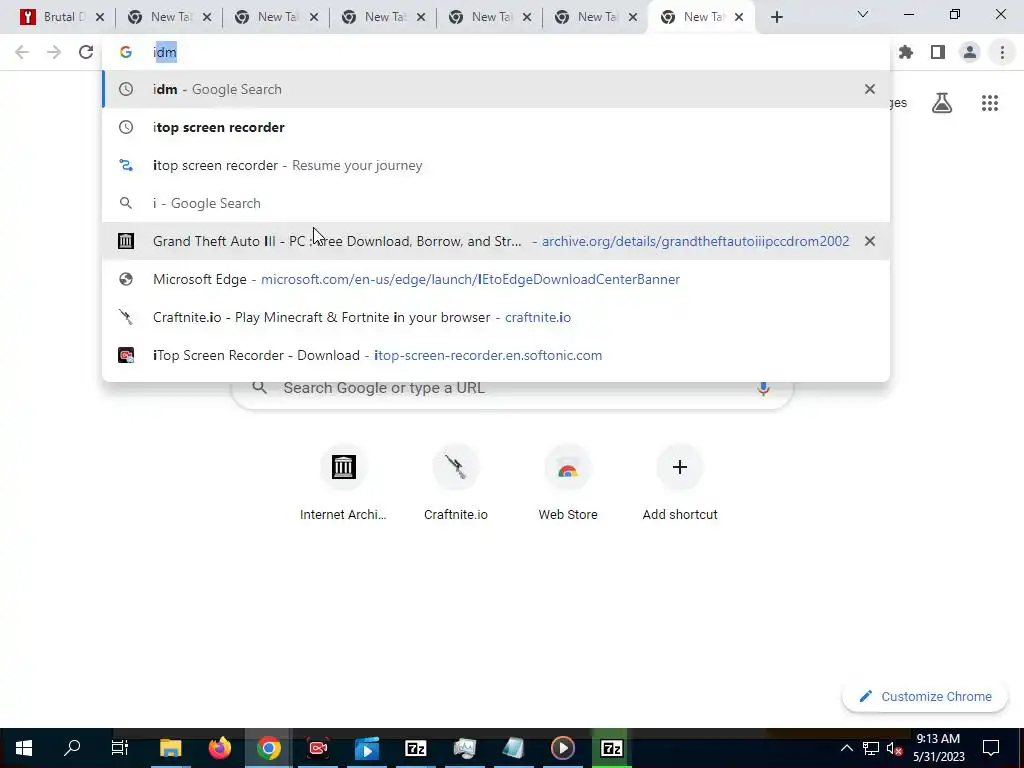Reload the page with the refresh icon
This screenshot has height=768, width=1024.
[x=86, y=52]
